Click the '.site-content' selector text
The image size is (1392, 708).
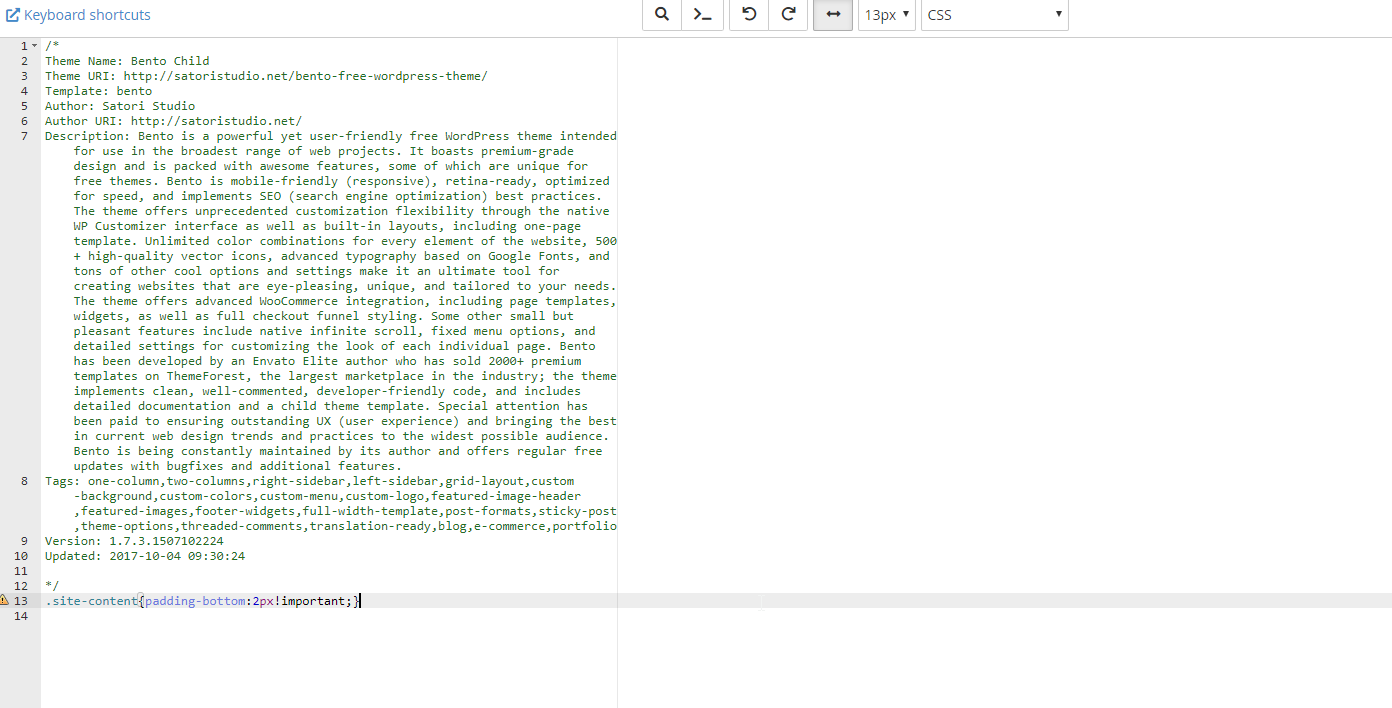91,601
